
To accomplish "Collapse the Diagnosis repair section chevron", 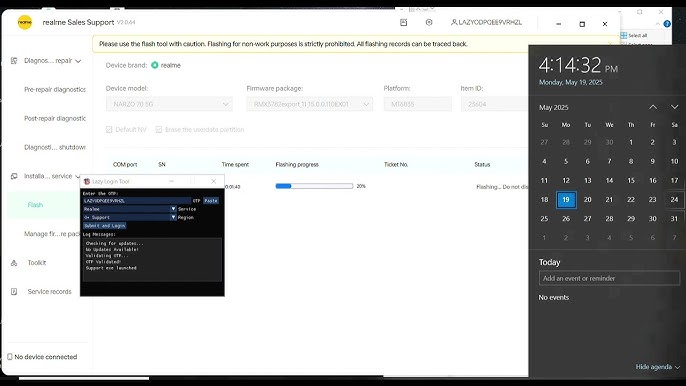I will [78, 61].
